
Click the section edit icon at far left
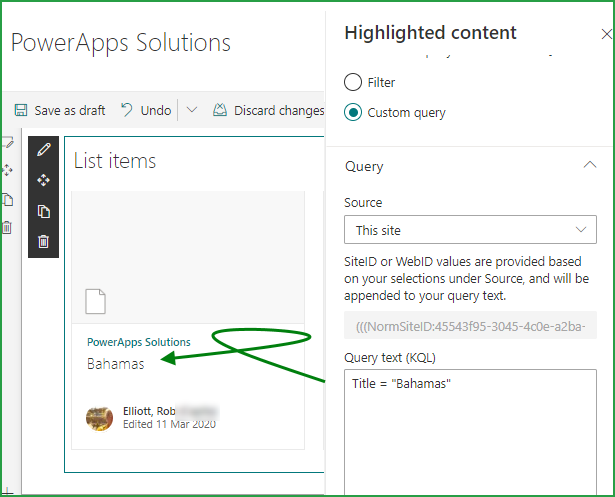click(x=8, y=143)
